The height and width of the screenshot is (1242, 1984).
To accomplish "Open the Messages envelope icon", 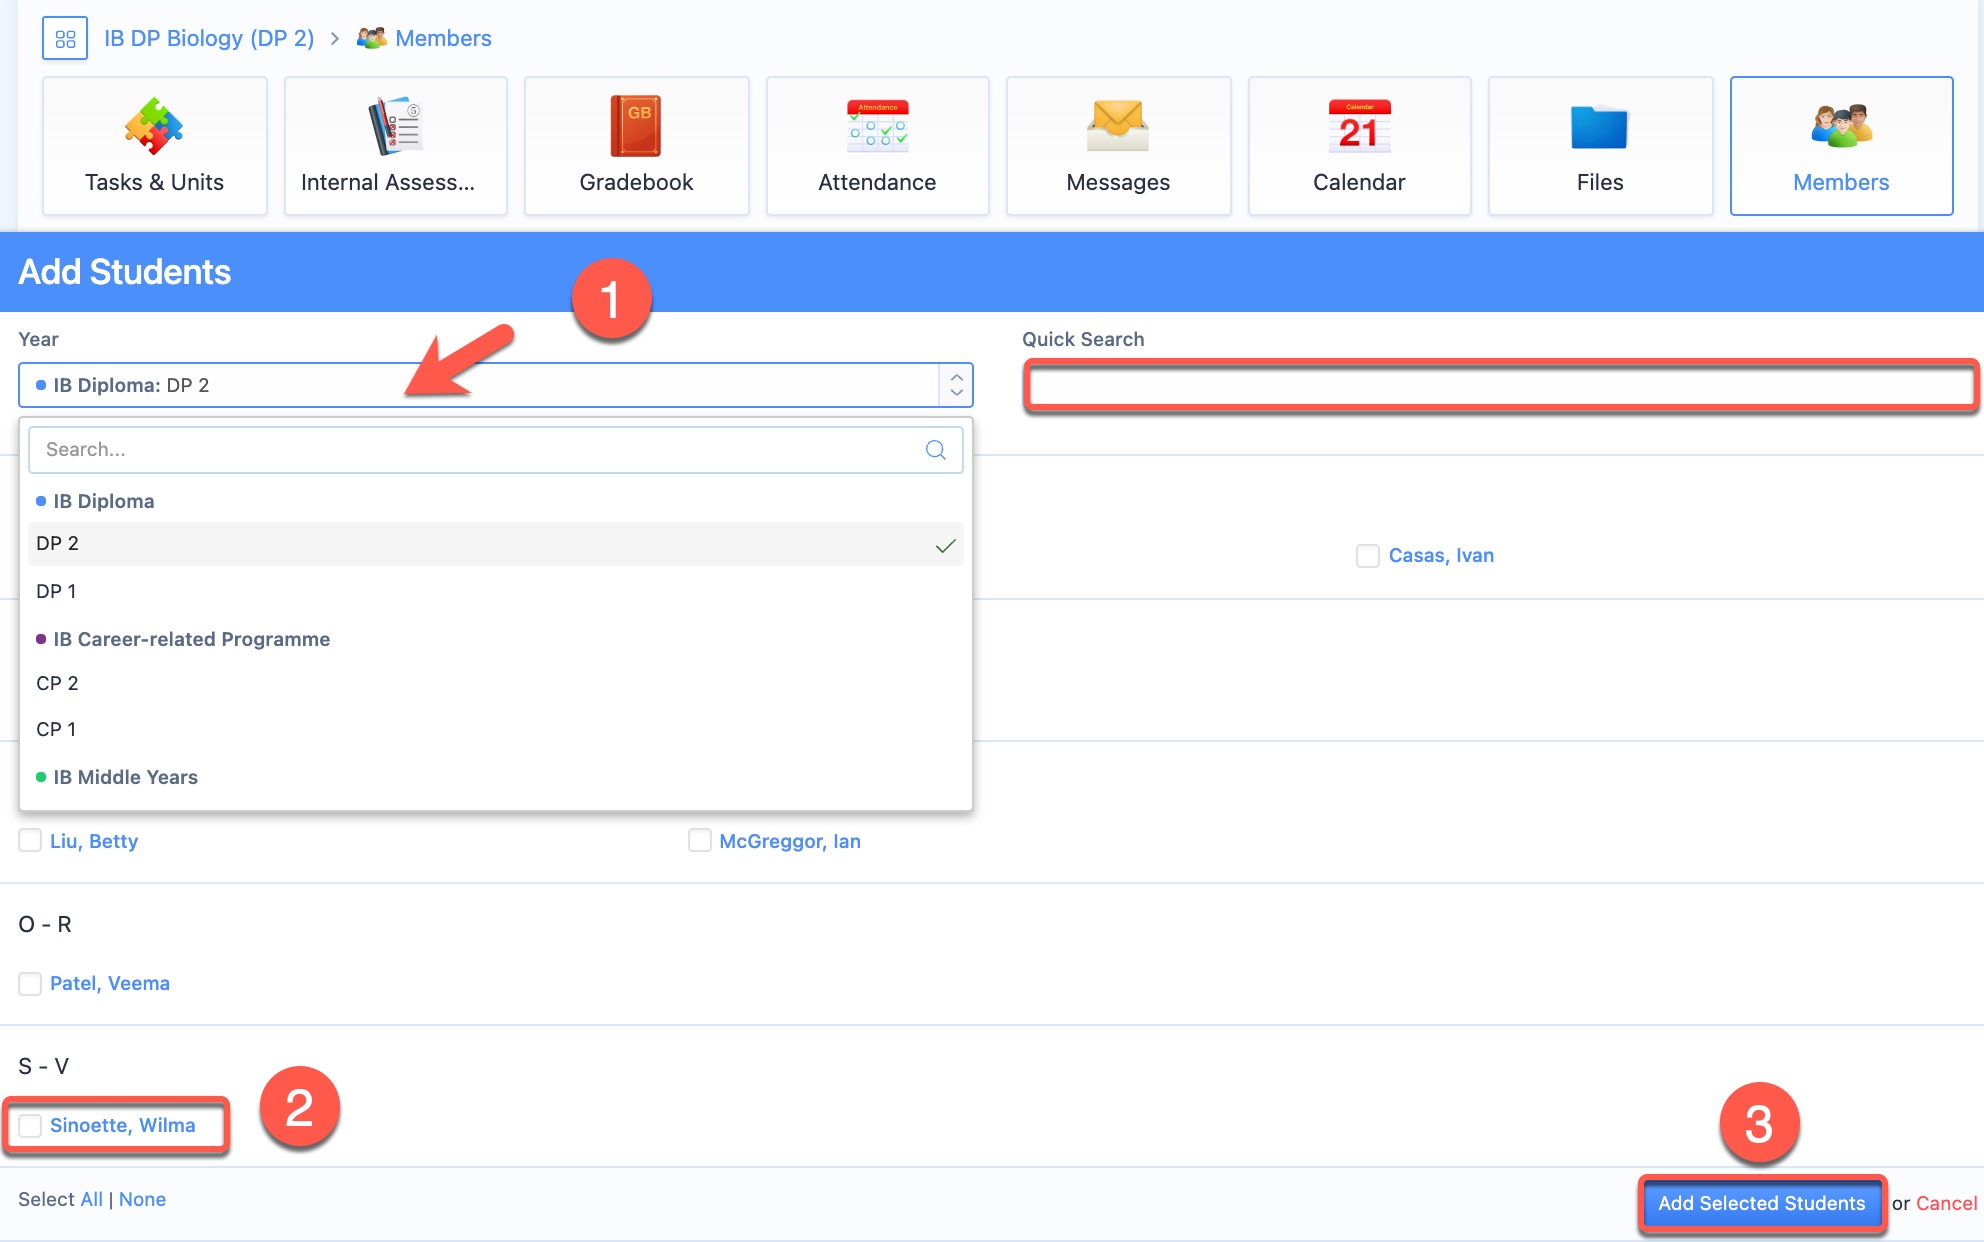I will (1117, 127).
